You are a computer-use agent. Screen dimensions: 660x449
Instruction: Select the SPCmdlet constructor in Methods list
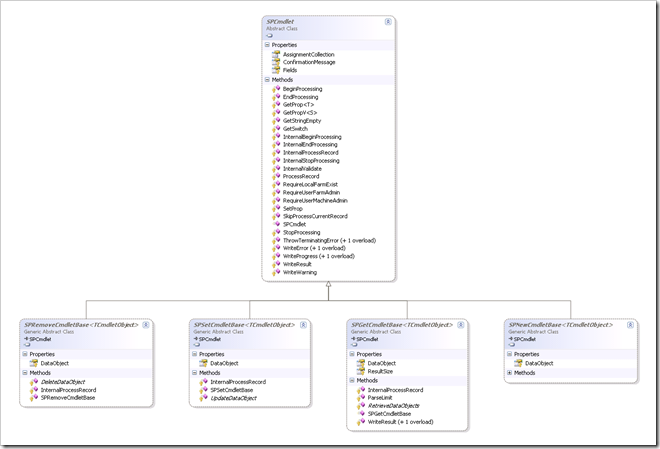click(x=294, y=224)
